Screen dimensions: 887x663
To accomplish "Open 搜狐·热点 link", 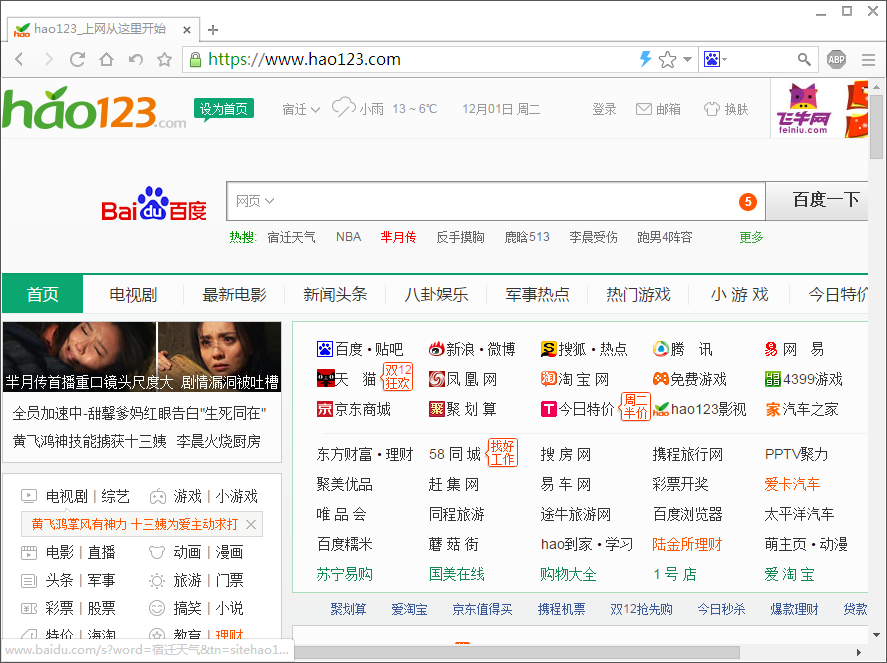I will coord(584,349).
